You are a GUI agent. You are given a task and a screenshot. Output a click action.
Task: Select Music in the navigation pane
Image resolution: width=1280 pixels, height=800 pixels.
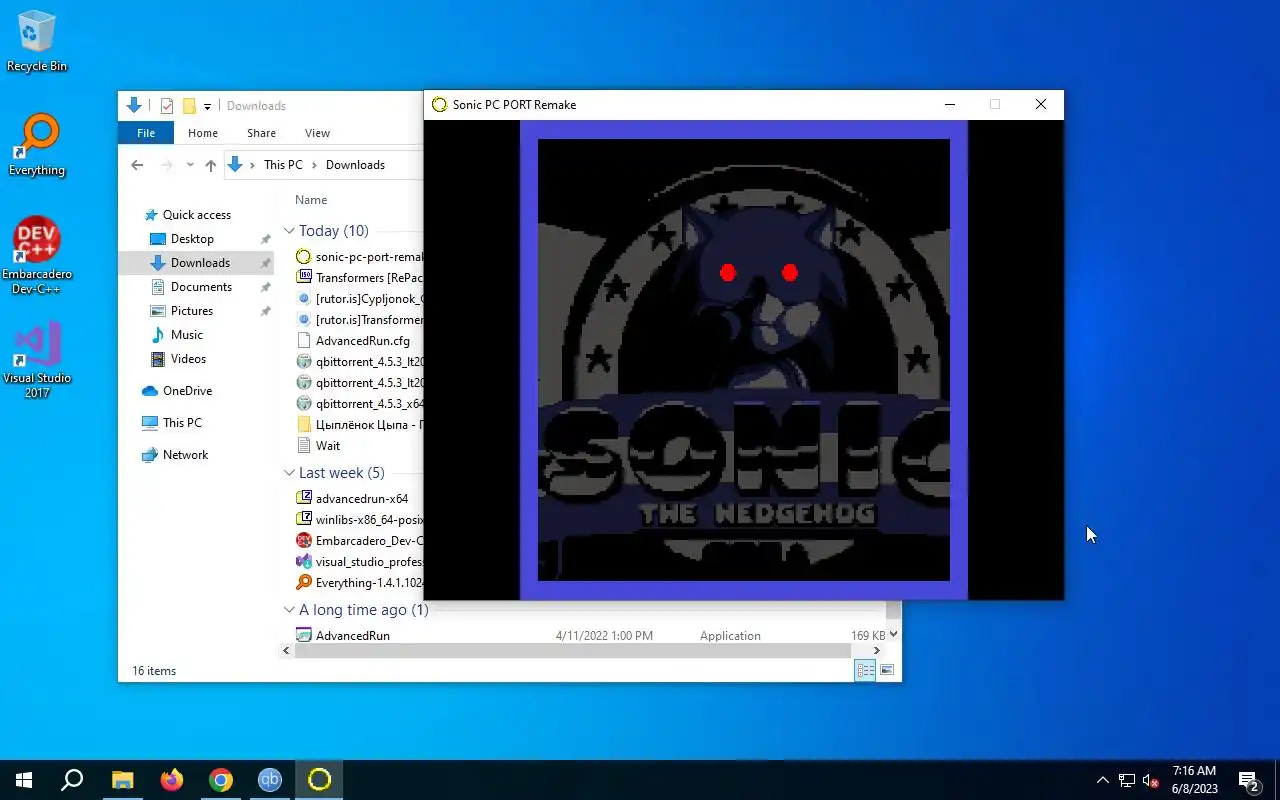[187, 335]
